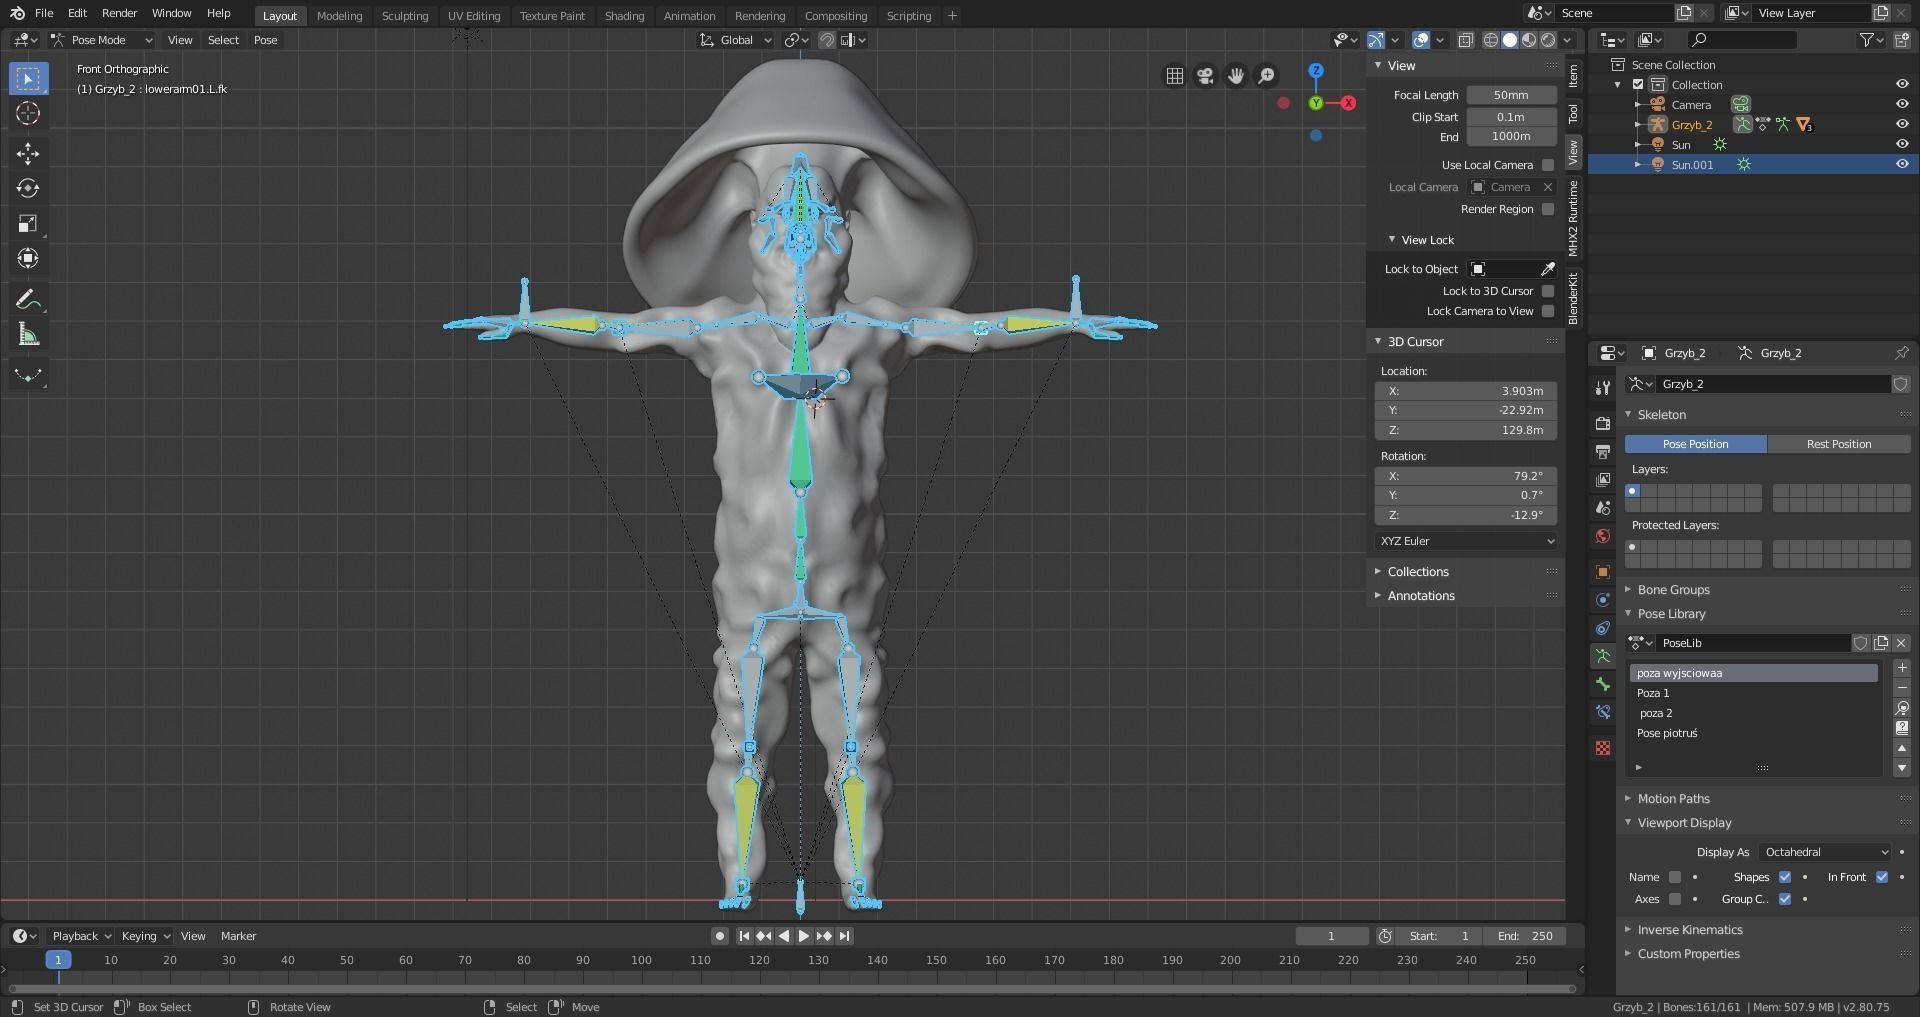Toggle X-ray display button

pos(1465,40)
